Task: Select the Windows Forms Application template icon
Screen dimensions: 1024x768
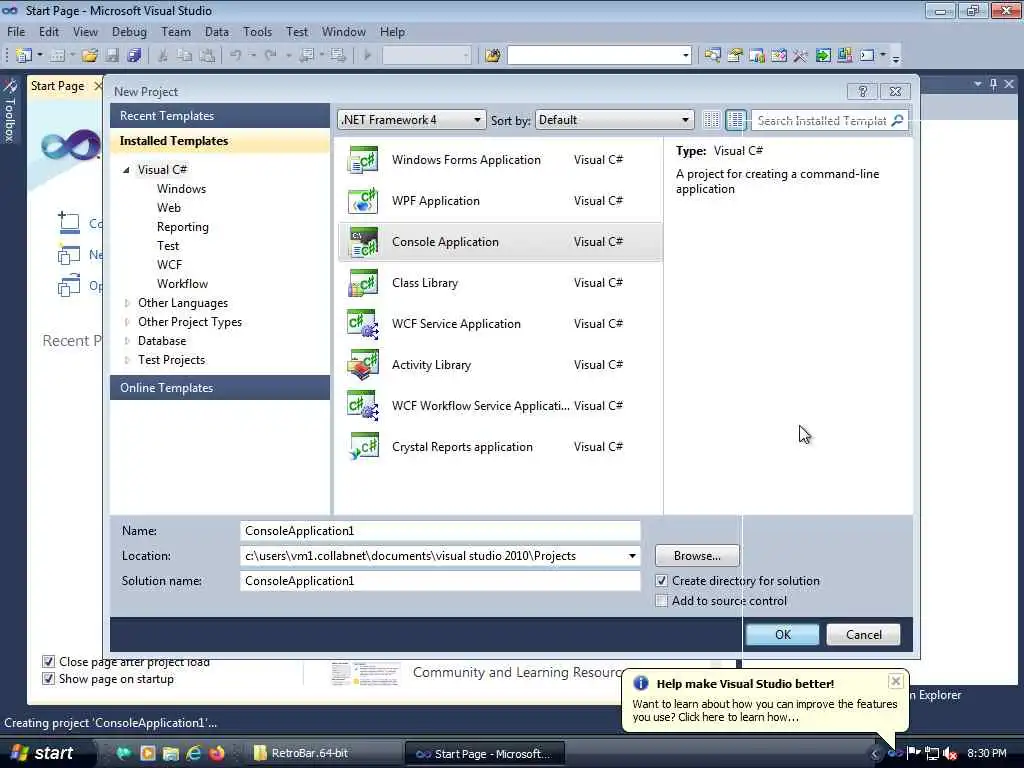Action: coord(363,160)
